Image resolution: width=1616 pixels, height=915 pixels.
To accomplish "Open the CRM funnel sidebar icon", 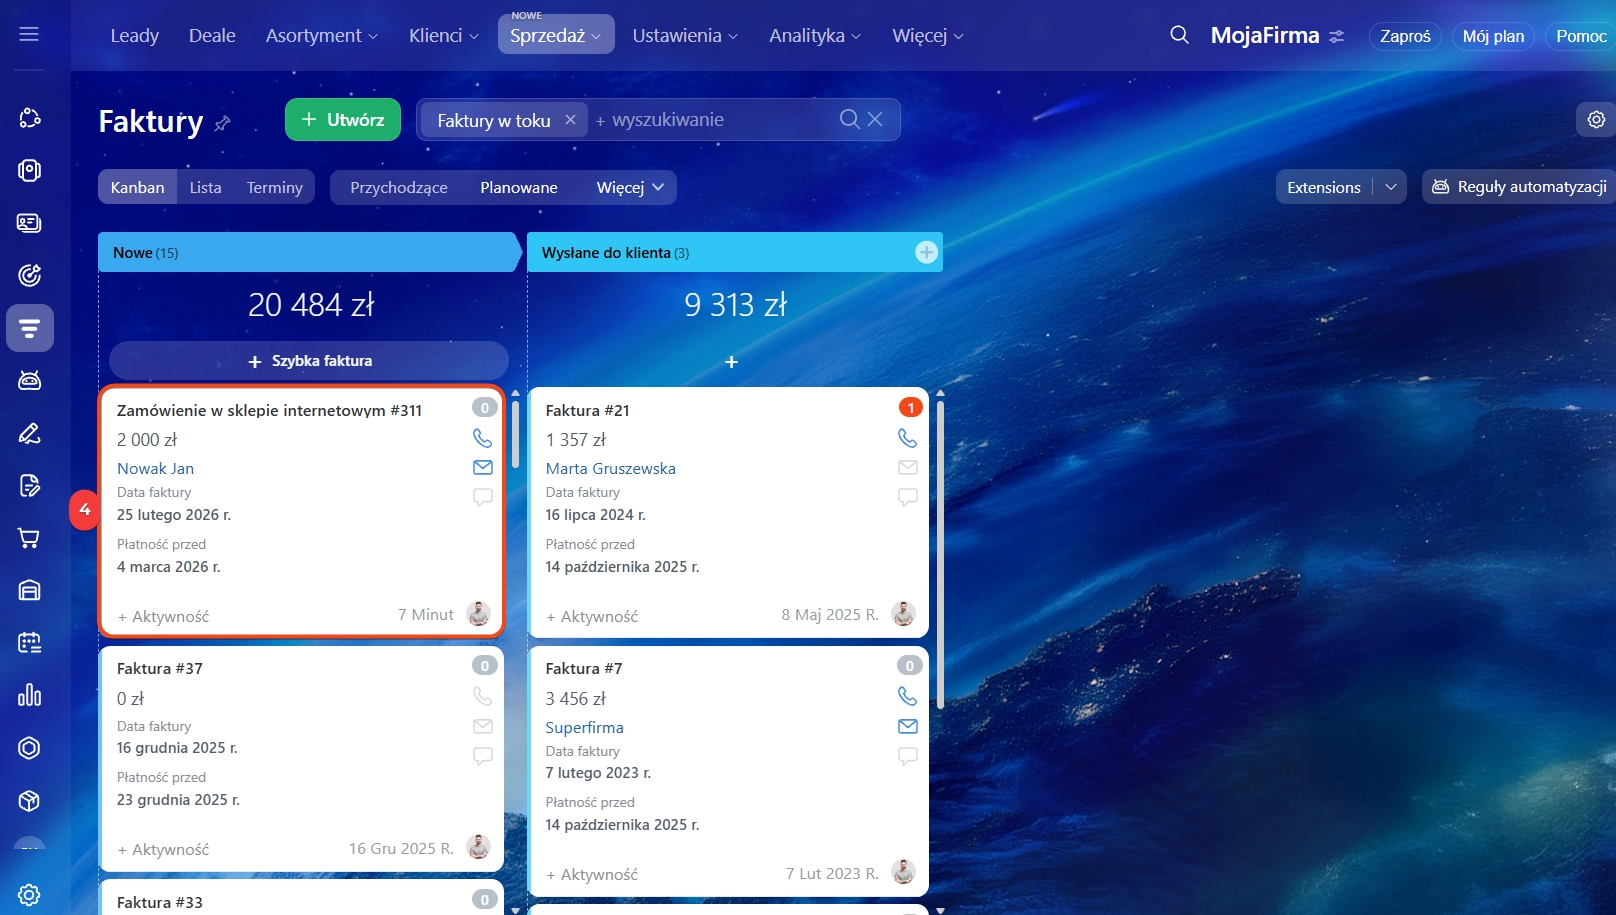I will [x=30, y=328].
